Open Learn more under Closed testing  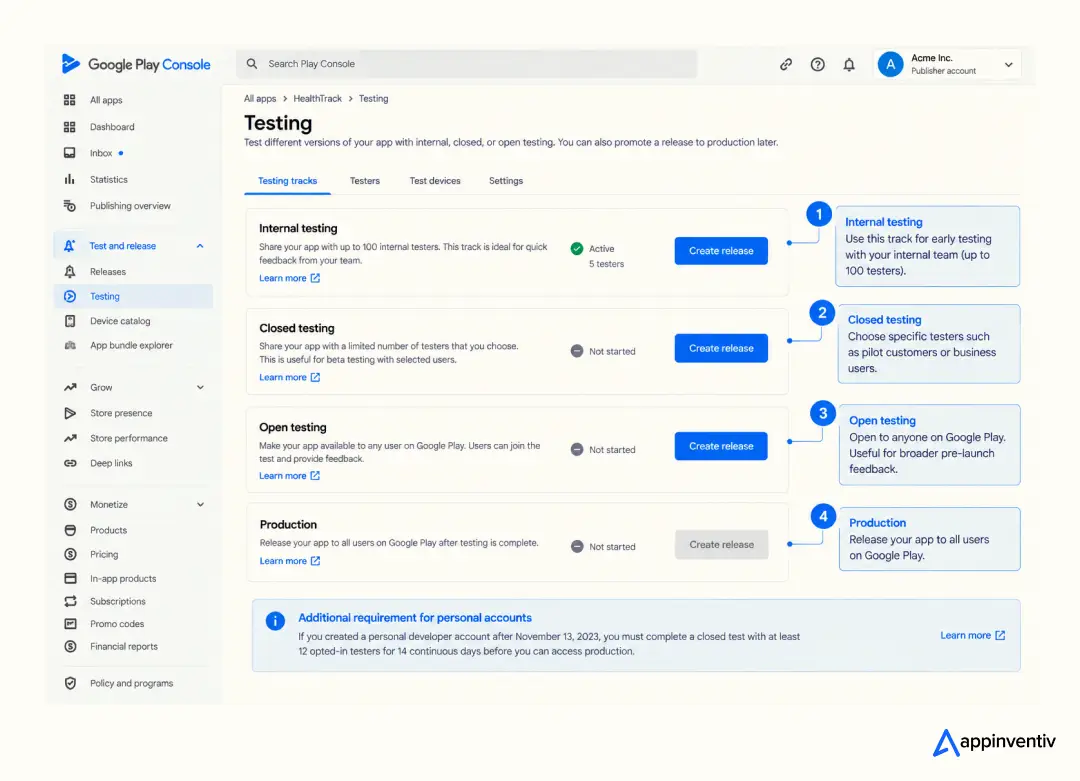289,377
